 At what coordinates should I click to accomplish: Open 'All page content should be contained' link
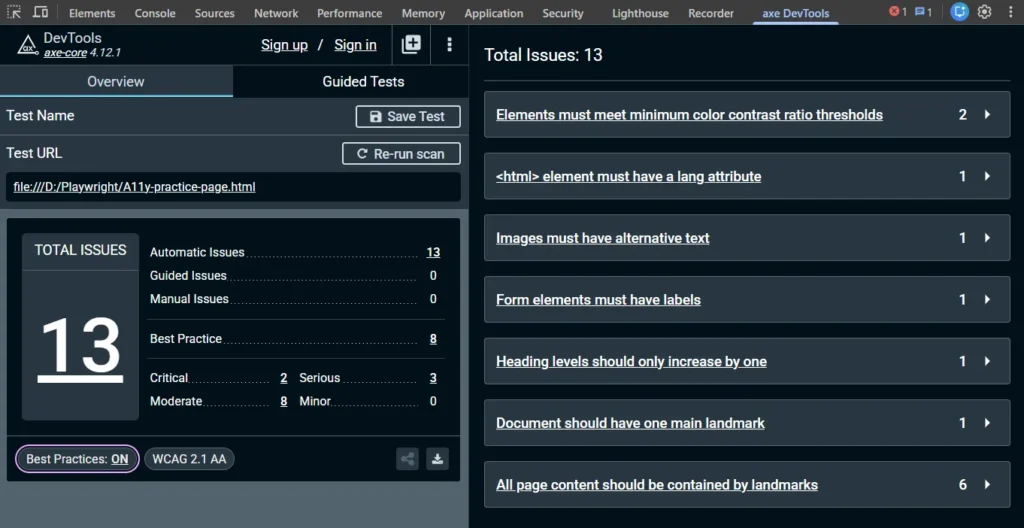coord(657,485)
